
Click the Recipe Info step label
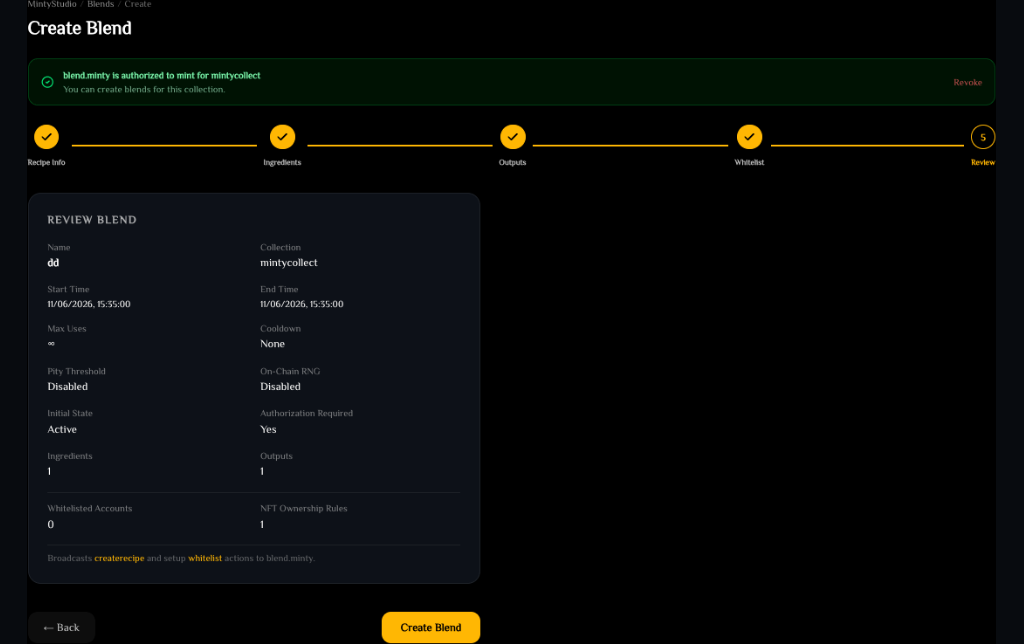[46, 163]
